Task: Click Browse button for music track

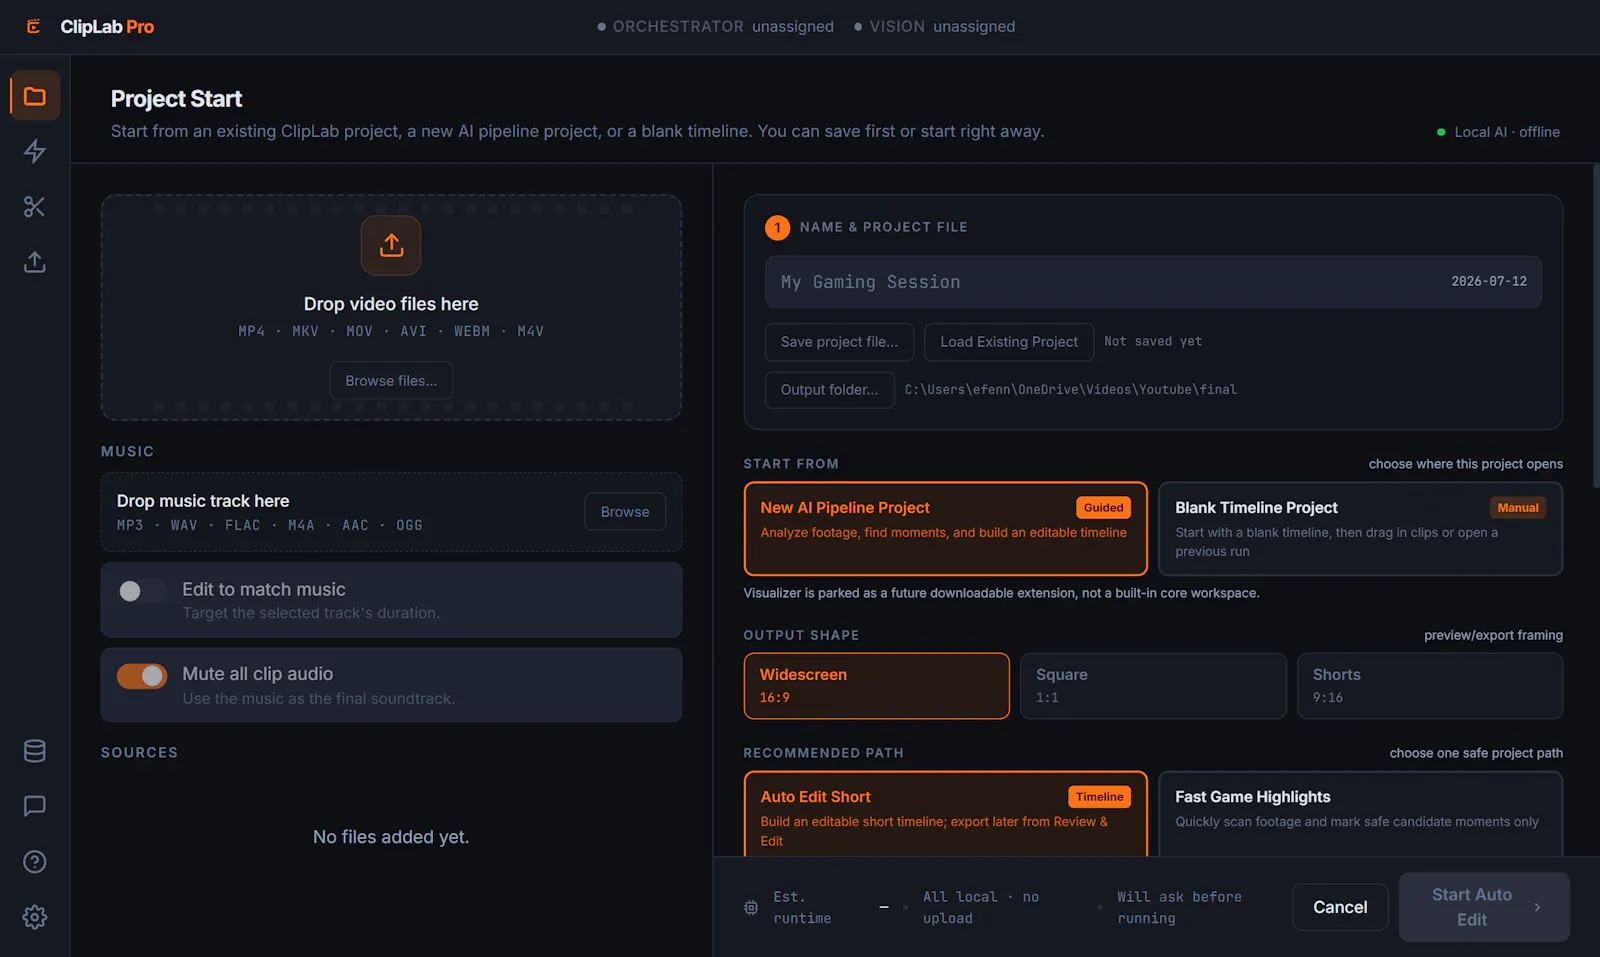Action: pos(625,512)
